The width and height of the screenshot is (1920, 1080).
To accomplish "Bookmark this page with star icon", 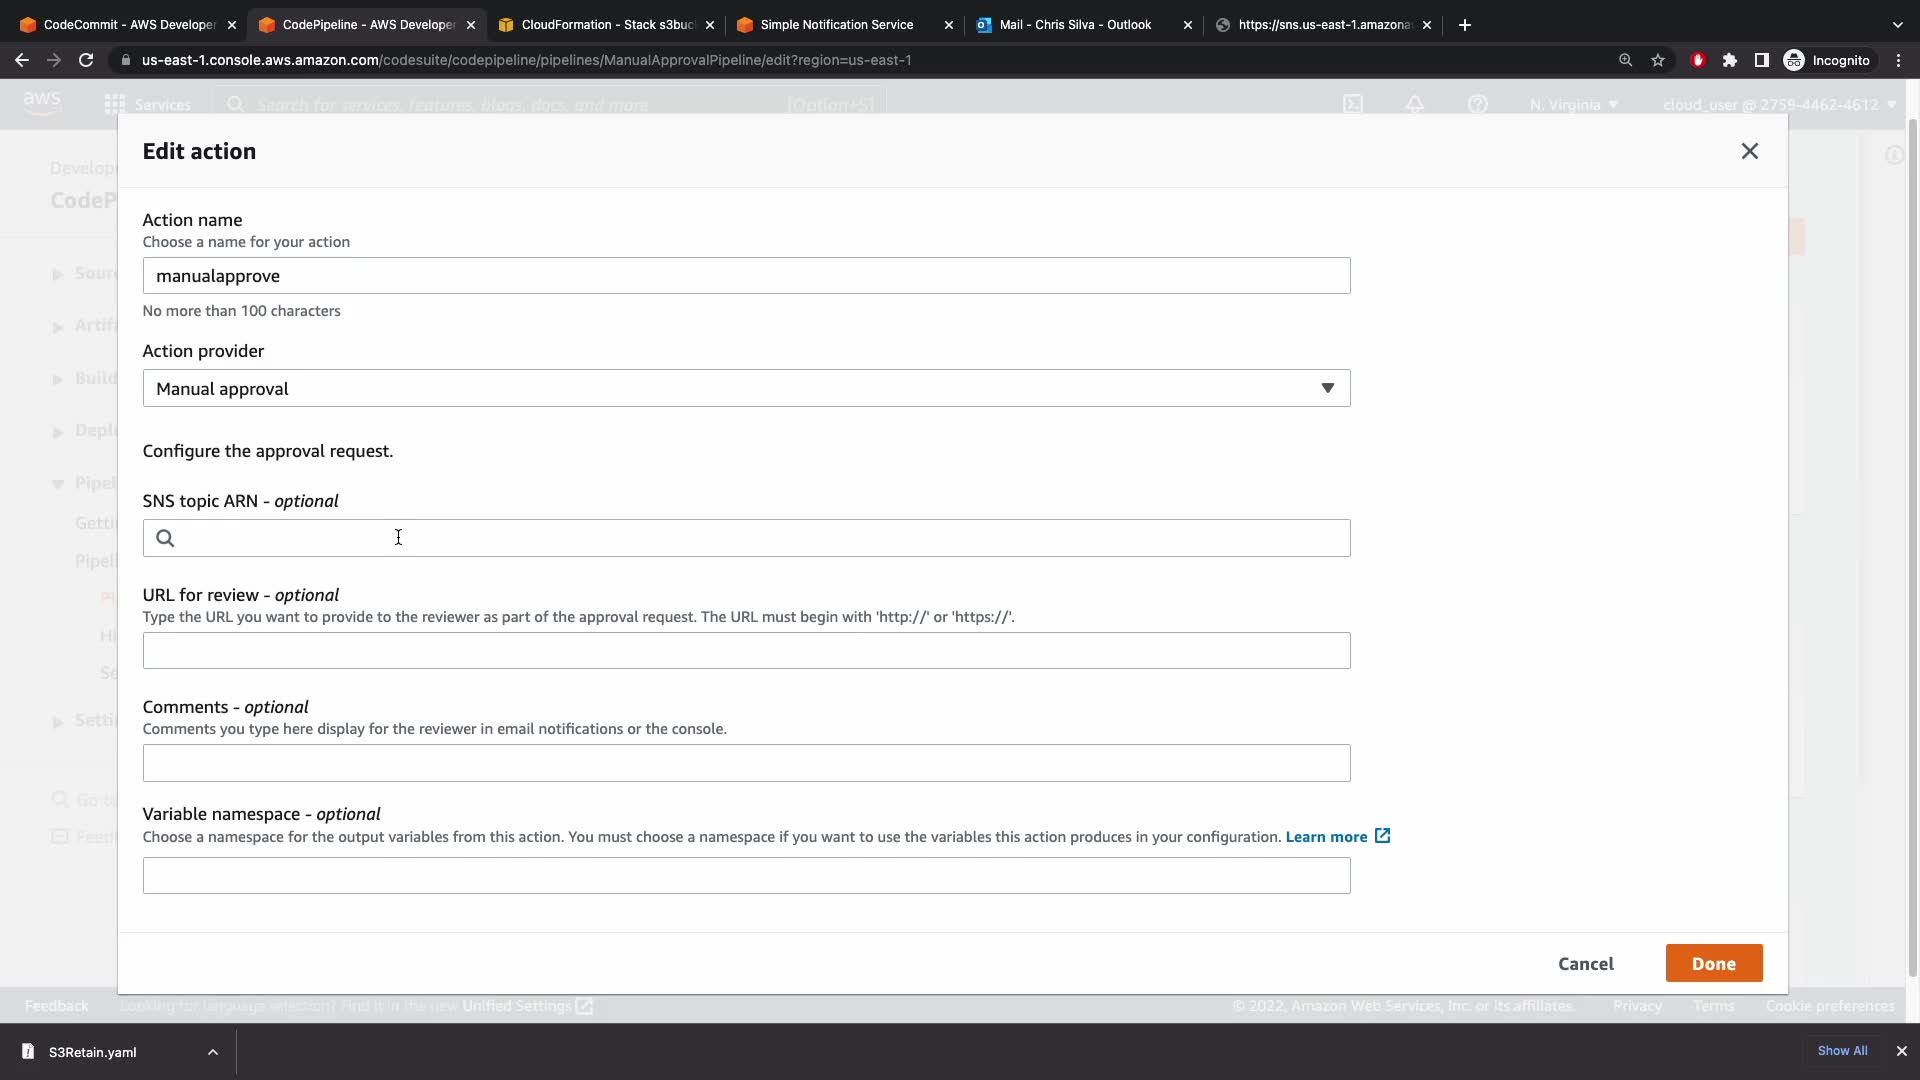I will point(1658,60).
